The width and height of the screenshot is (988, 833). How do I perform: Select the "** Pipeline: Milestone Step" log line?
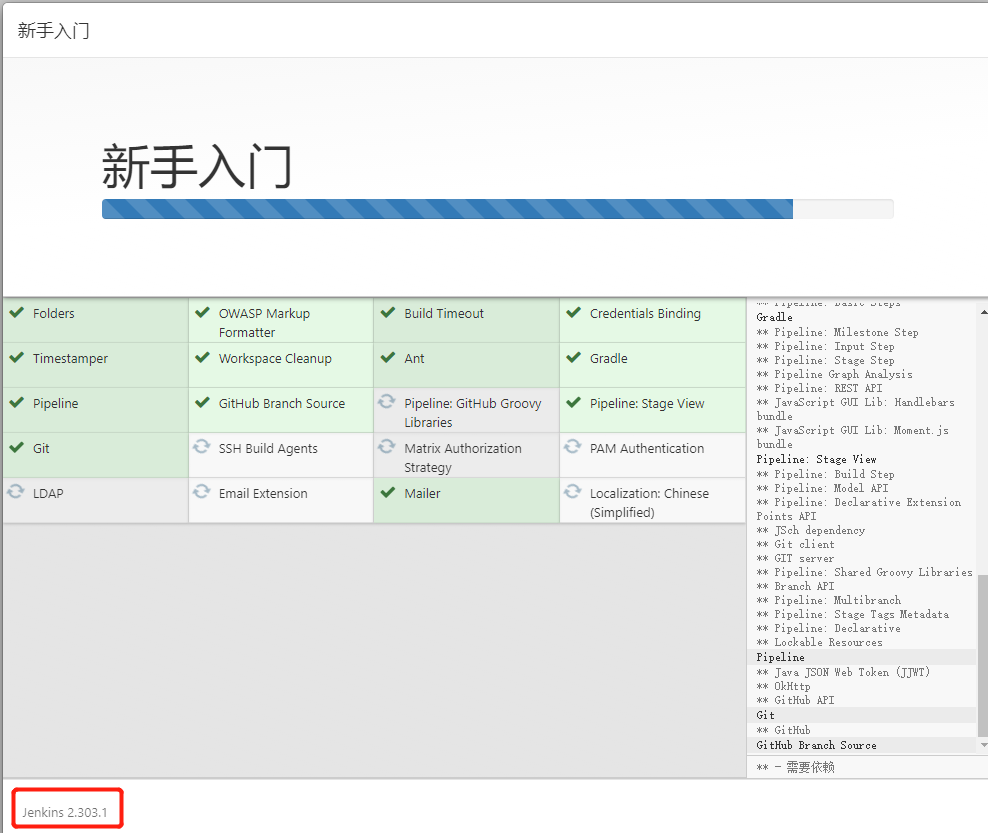(x=837, y=332)
